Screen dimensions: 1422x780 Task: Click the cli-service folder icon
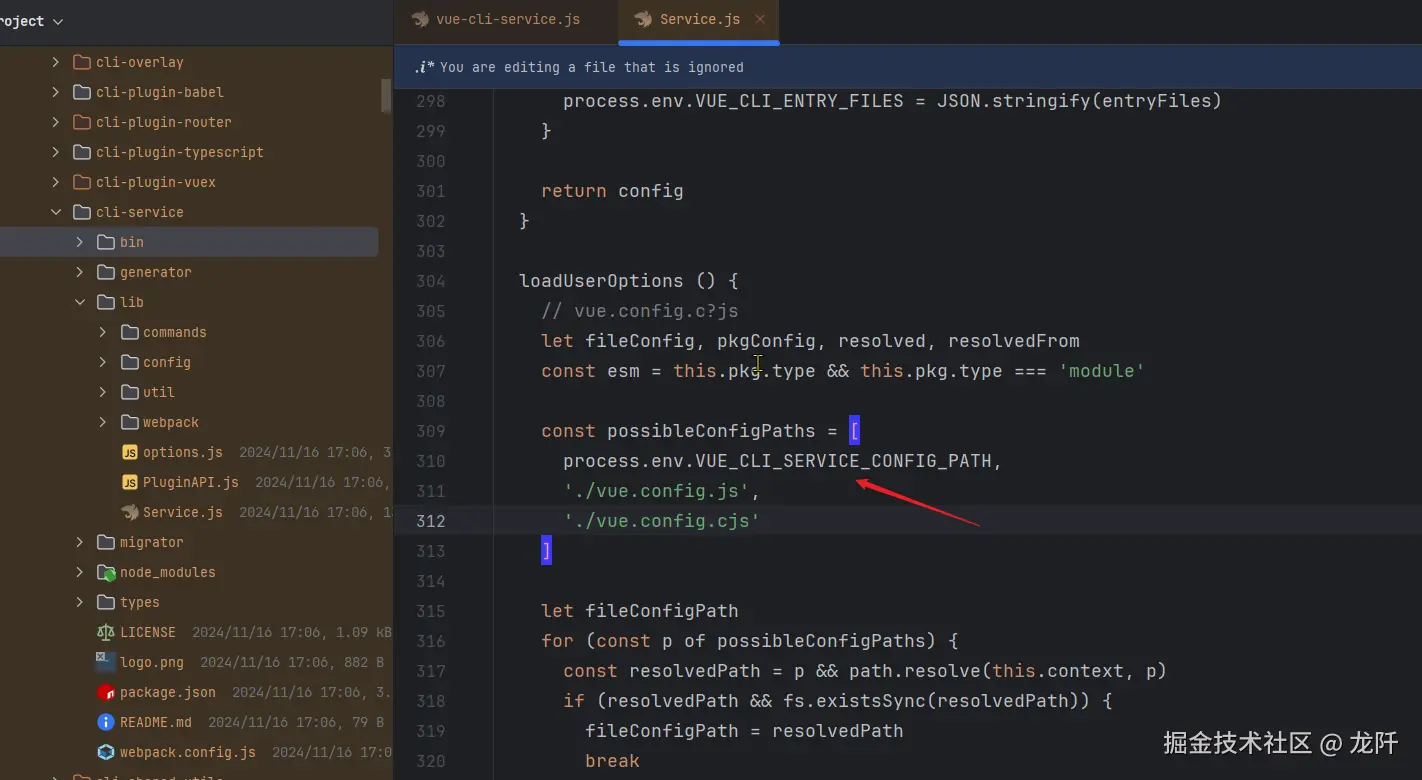point(82,212)
